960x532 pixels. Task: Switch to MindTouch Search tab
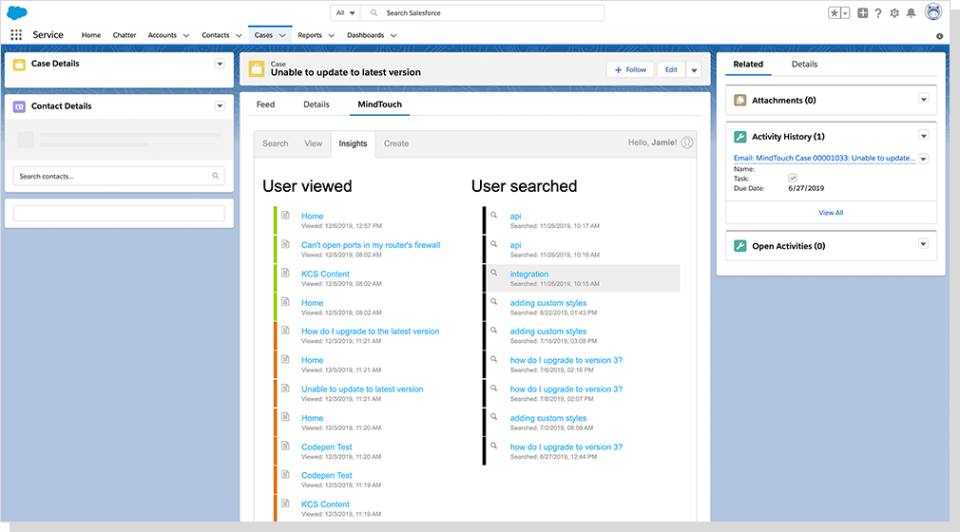[275, 144]
